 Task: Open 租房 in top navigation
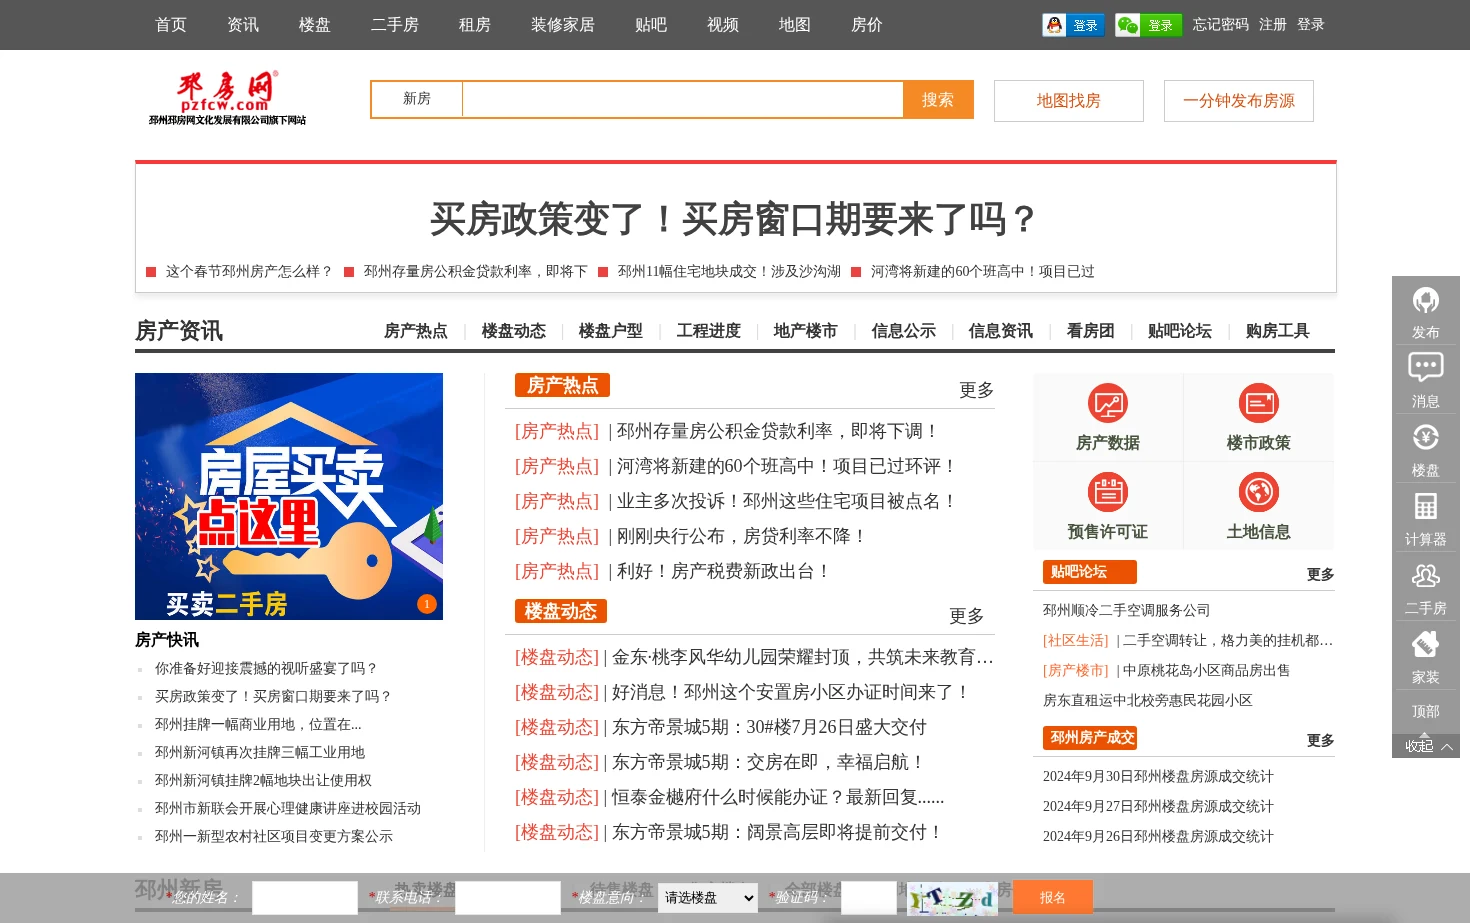point(475,25)
